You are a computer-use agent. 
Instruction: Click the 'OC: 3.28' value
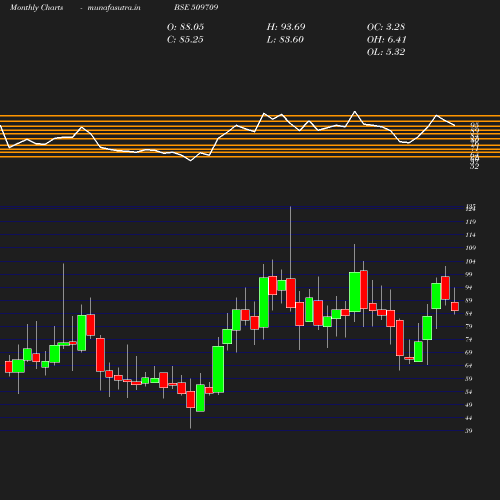coord(386,27)
